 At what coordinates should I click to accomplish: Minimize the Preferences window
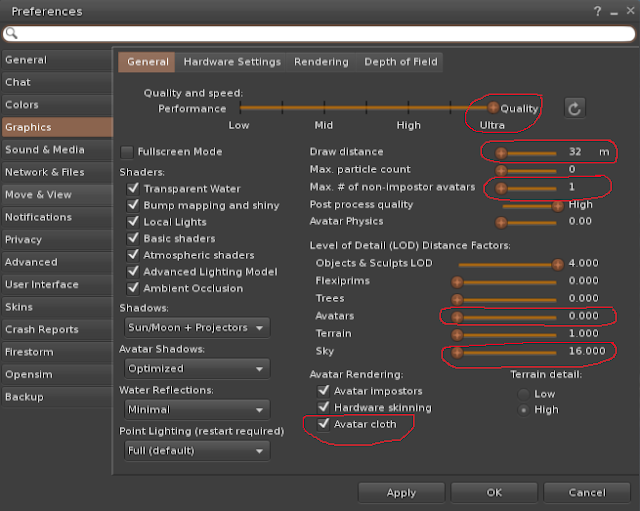tap(614, 13)
